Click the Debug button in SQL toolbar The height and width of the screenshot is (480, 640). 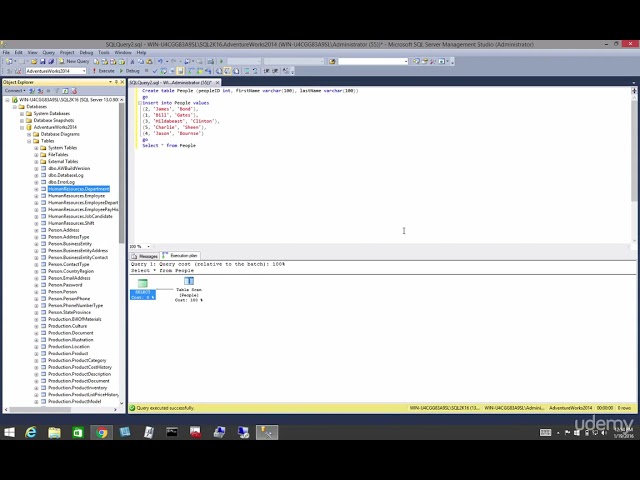(129, 71)
